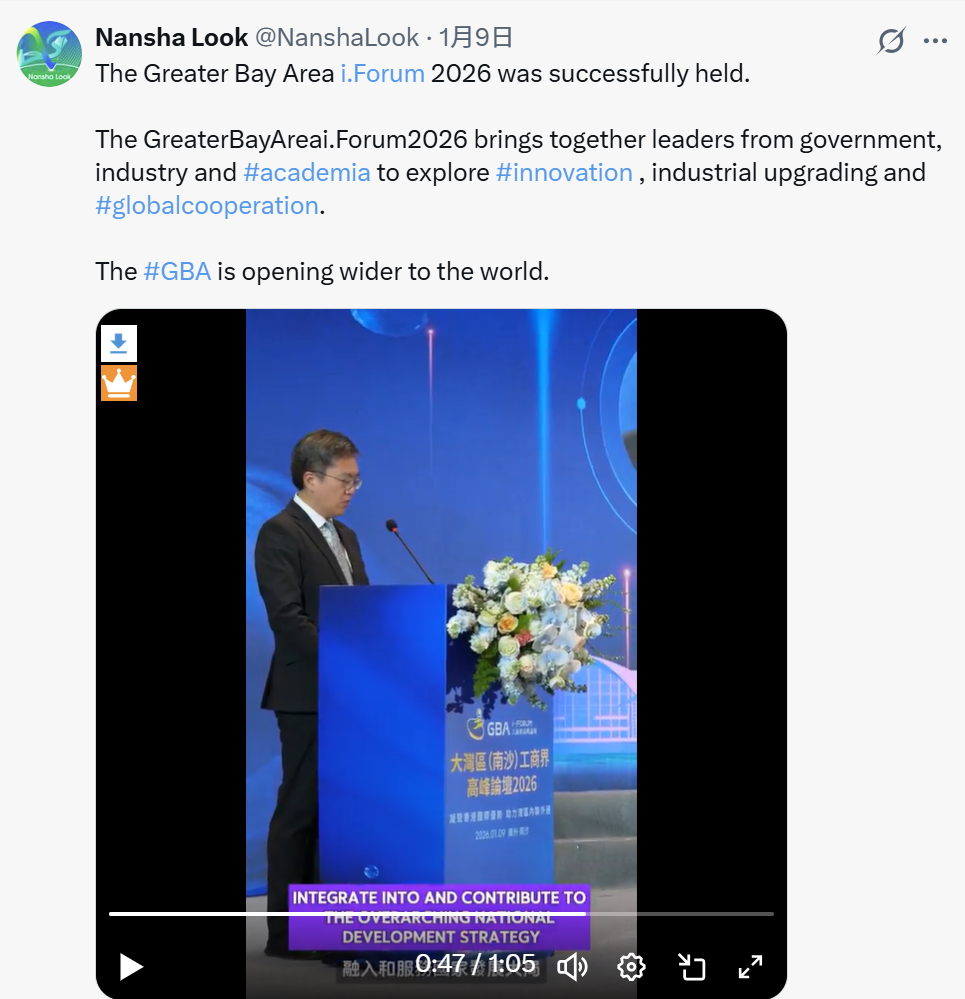
Task: Open video settings gear
Action: point(631,967)
